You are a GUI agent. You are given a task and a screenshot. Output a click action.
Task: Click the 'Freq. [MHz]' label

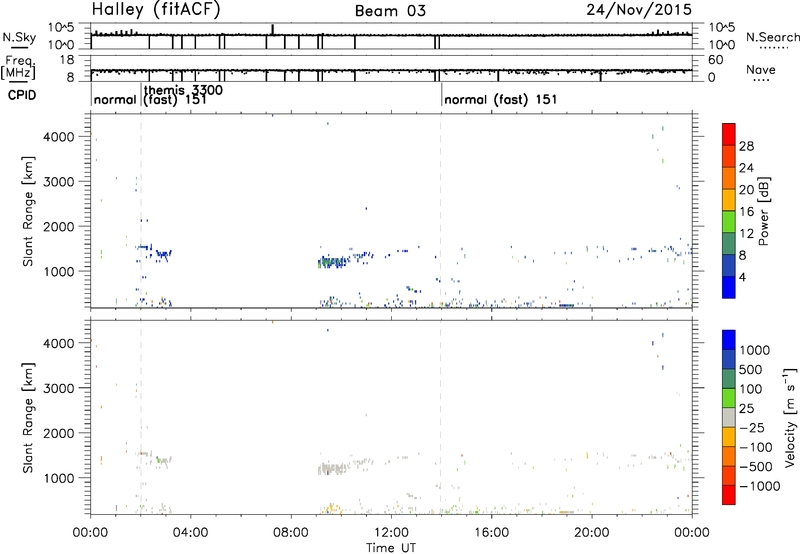coord(19,67)
